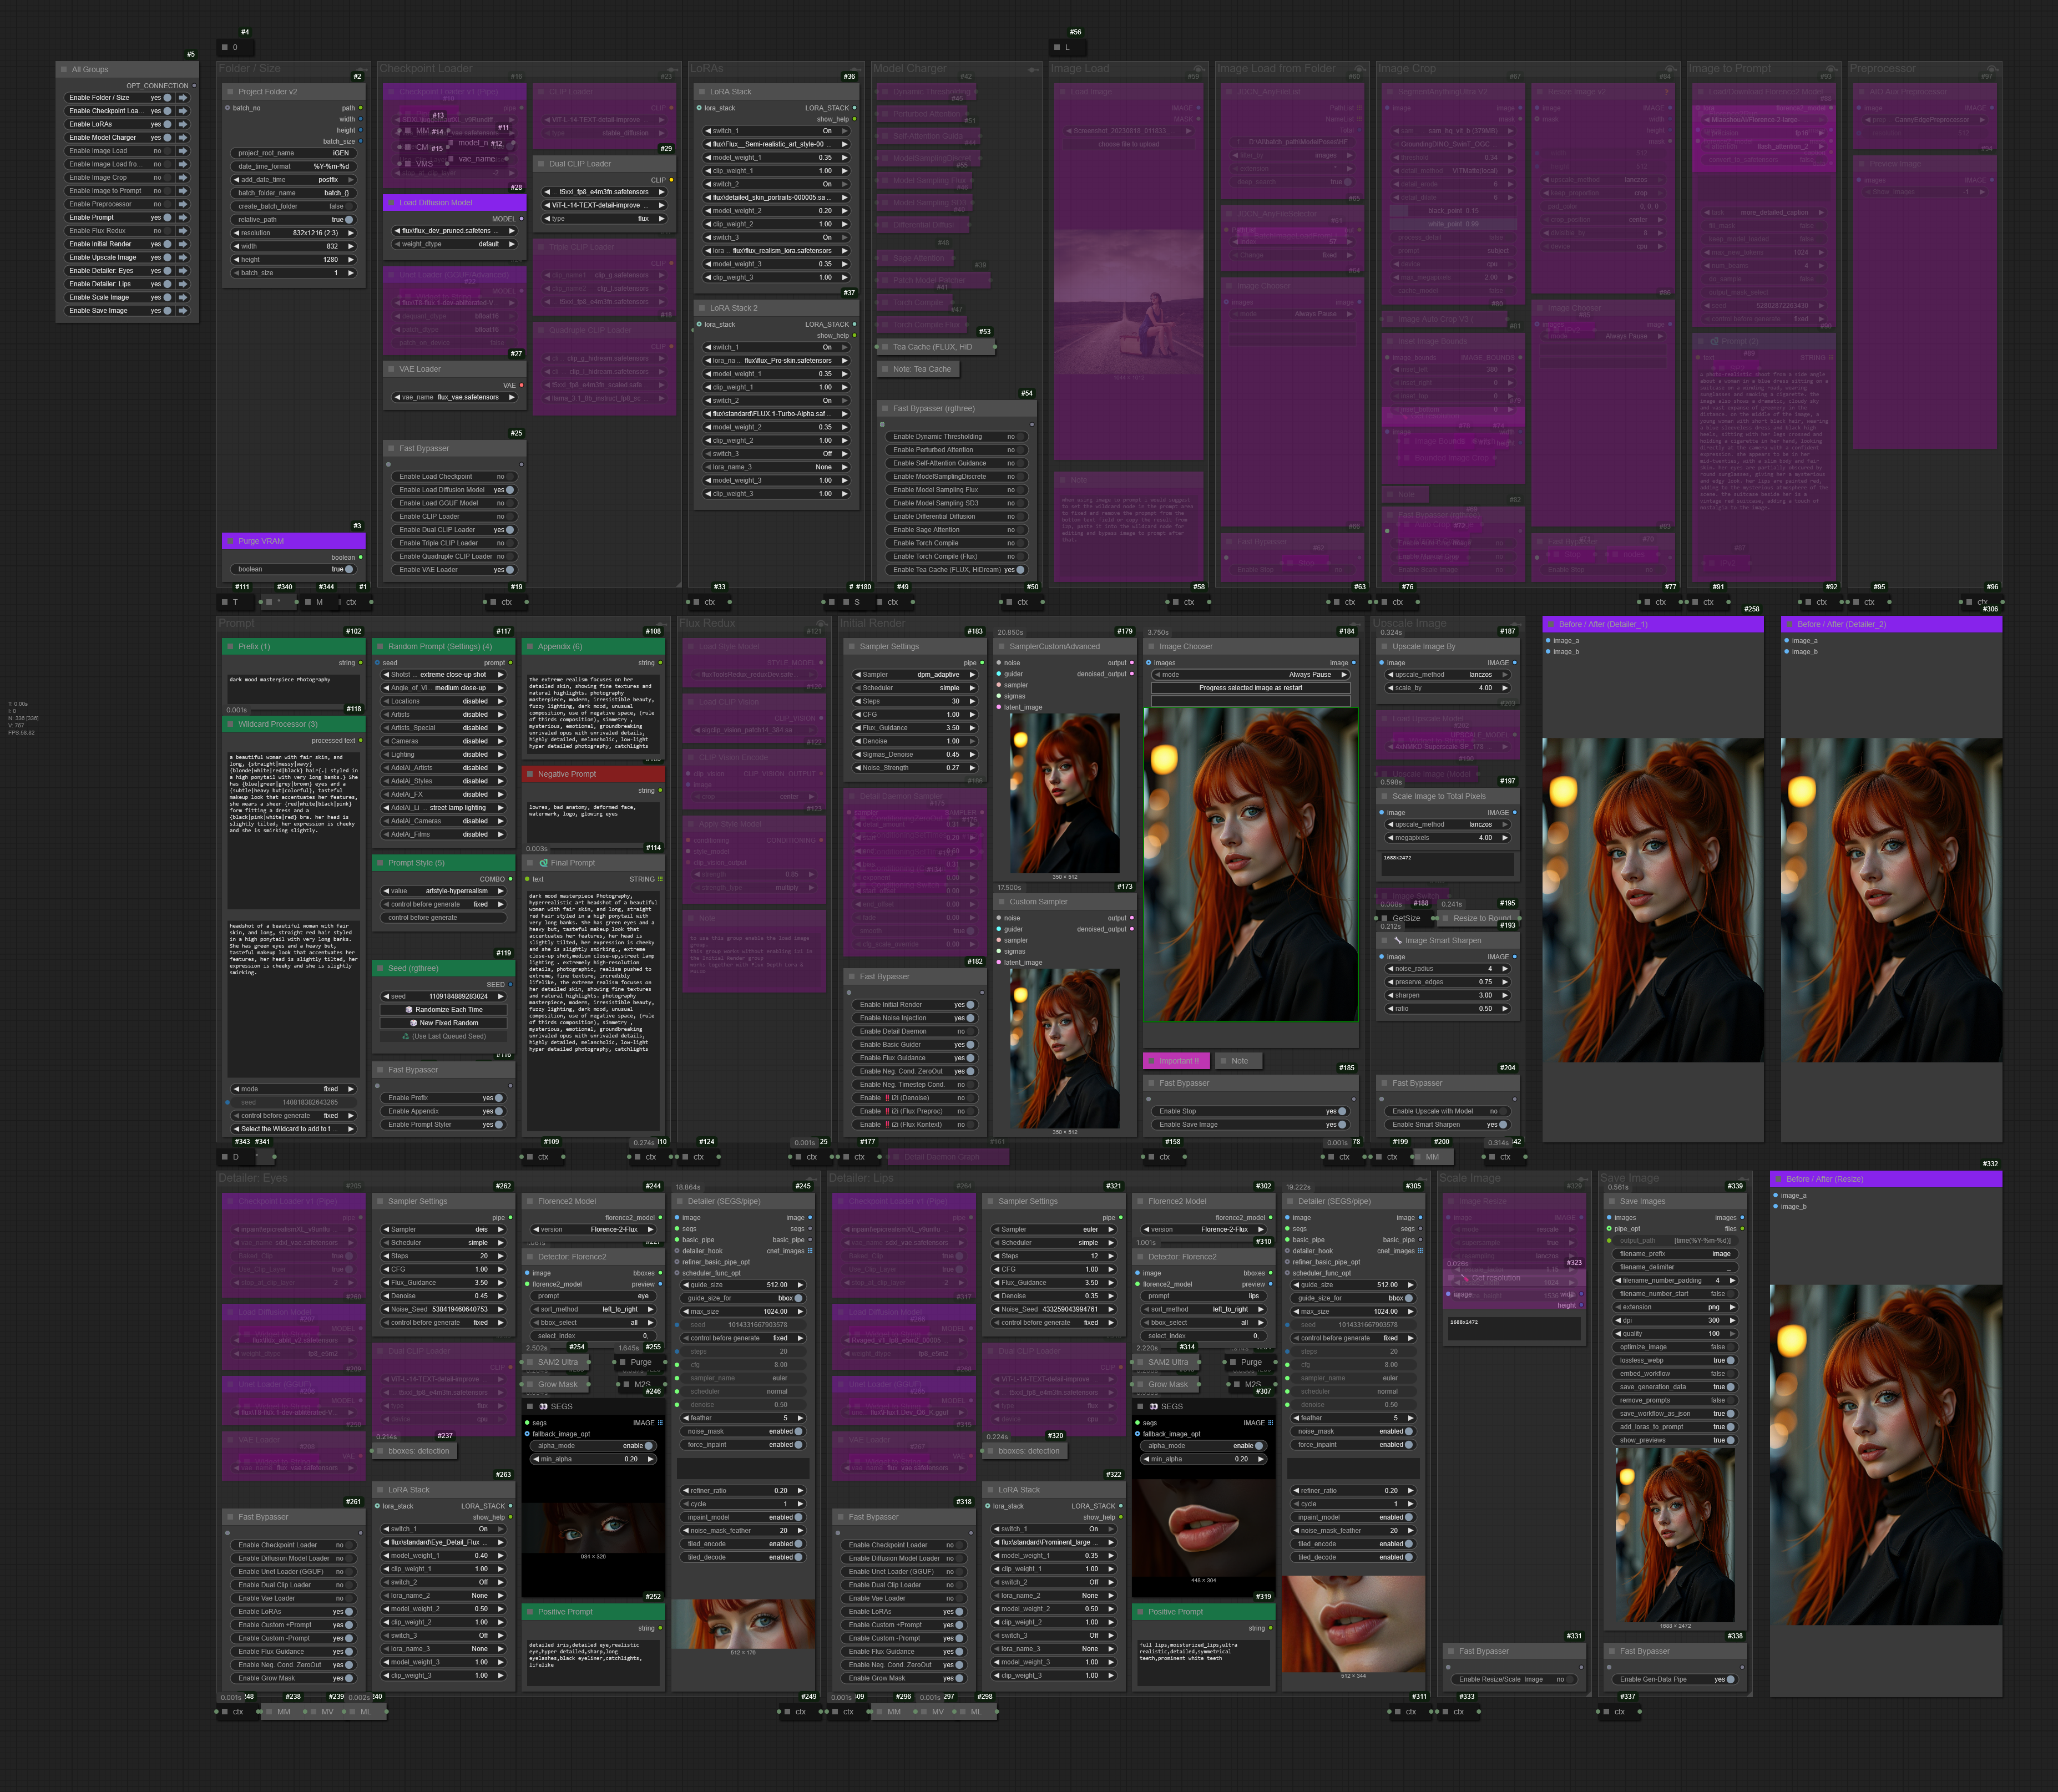This screenshot has width=2058, height=1792.
Task: Click arrow beside Enable Detailer: Eyes row
Action: tap(183, 271)
